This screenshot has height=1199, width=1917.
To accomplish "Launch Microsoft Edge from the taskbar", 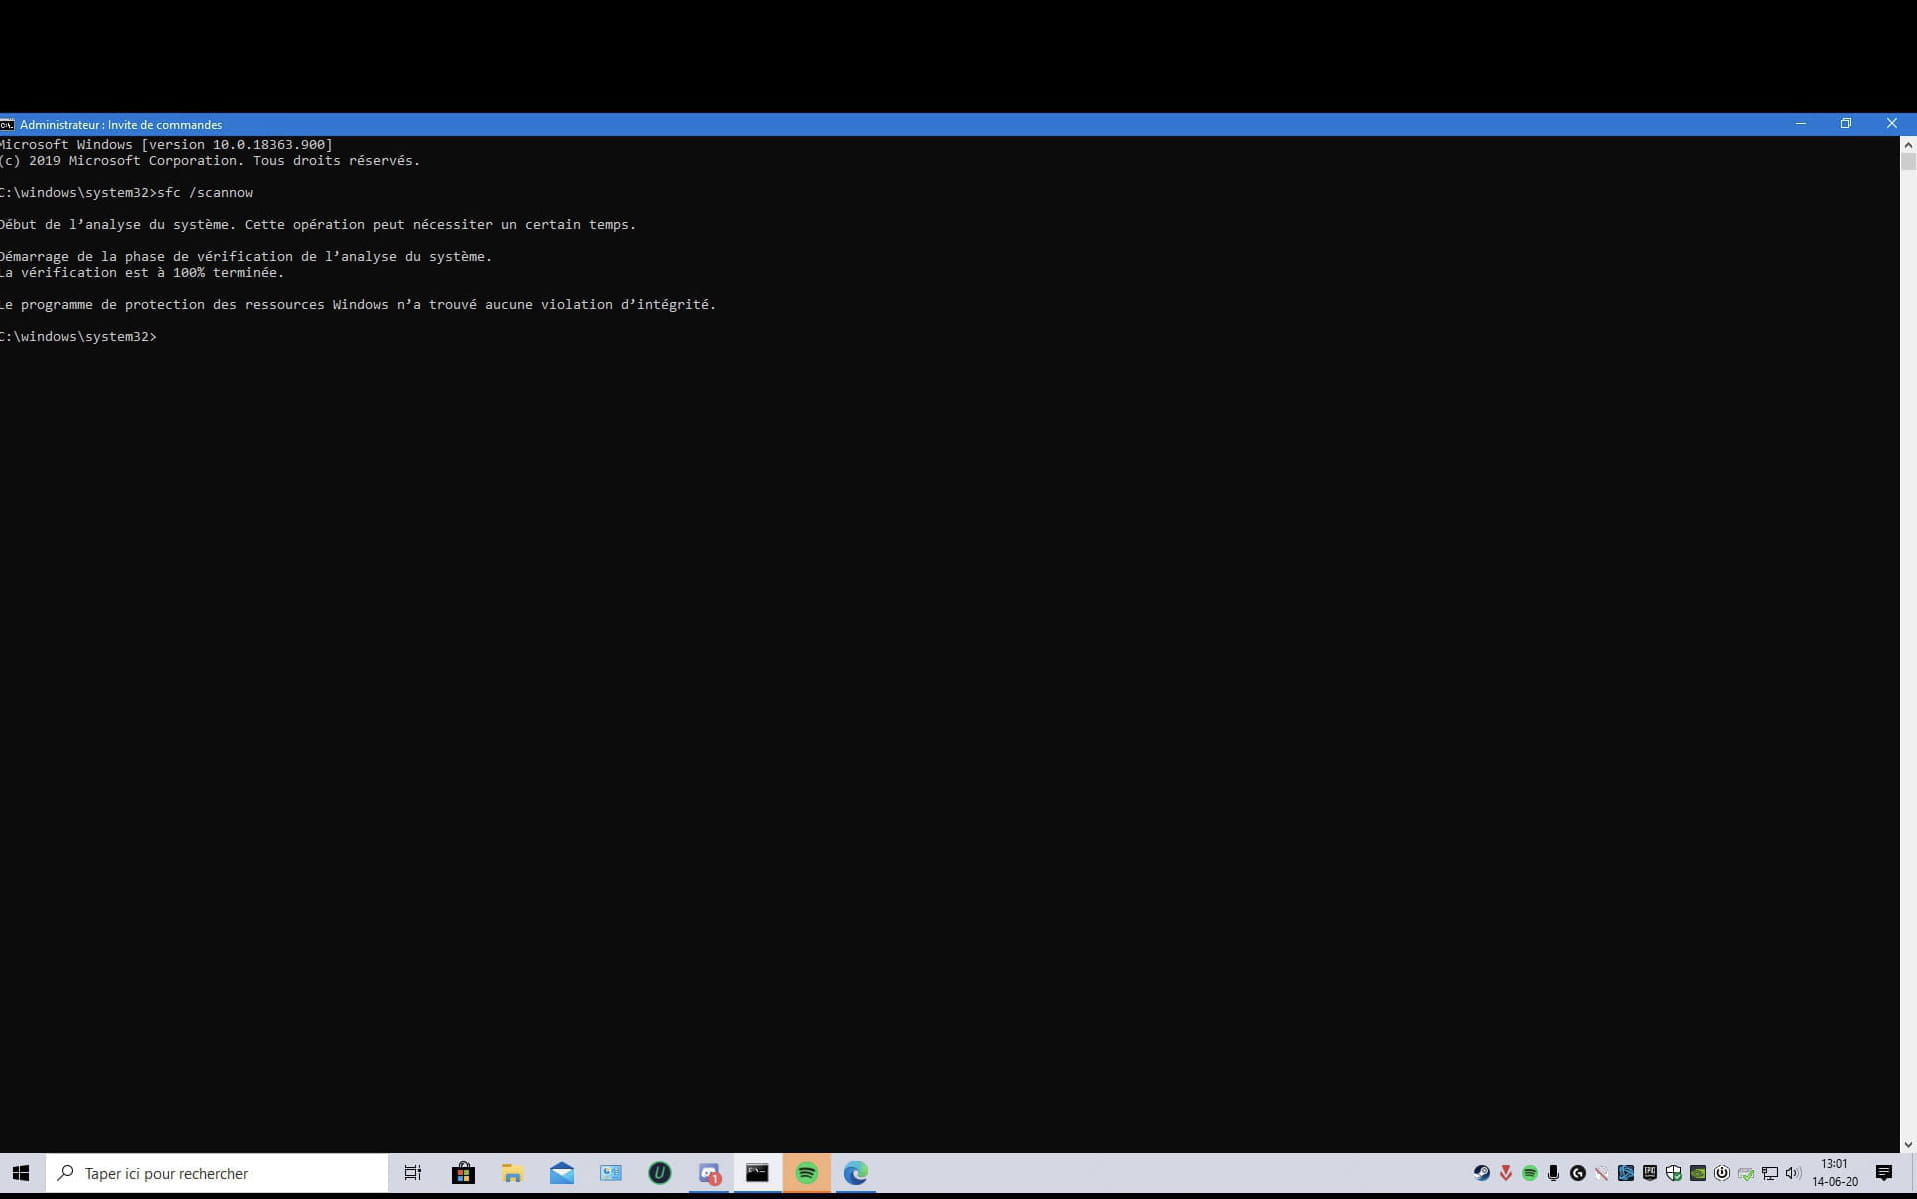I will point(855,1173).
